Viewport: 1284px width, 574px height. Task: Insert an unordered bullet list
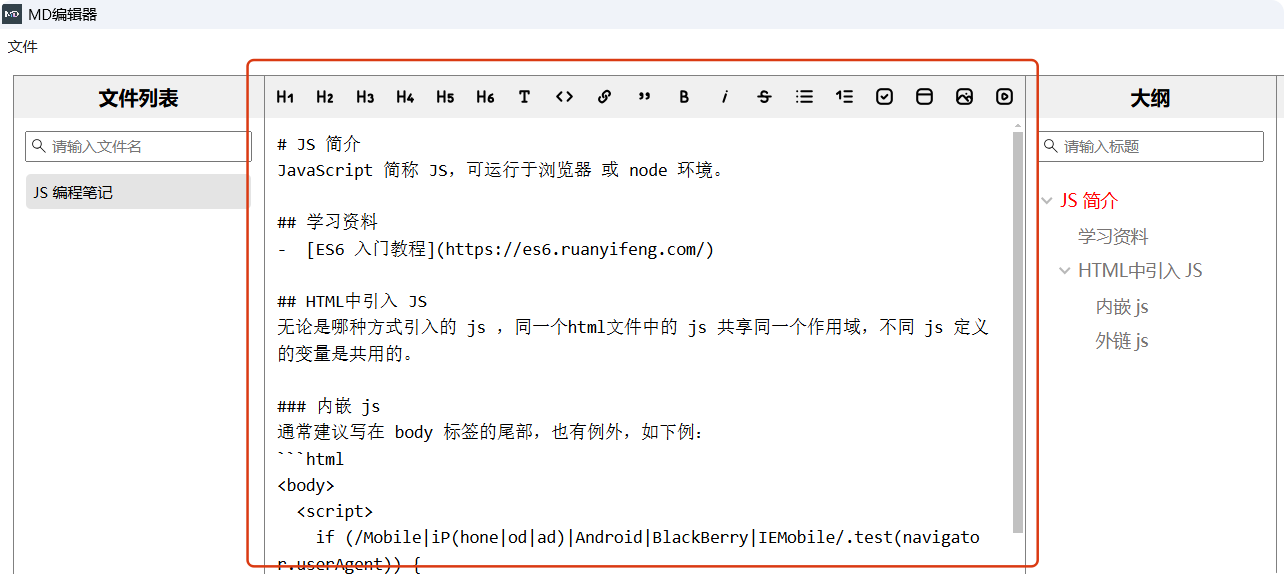click(x=805, y=97)
